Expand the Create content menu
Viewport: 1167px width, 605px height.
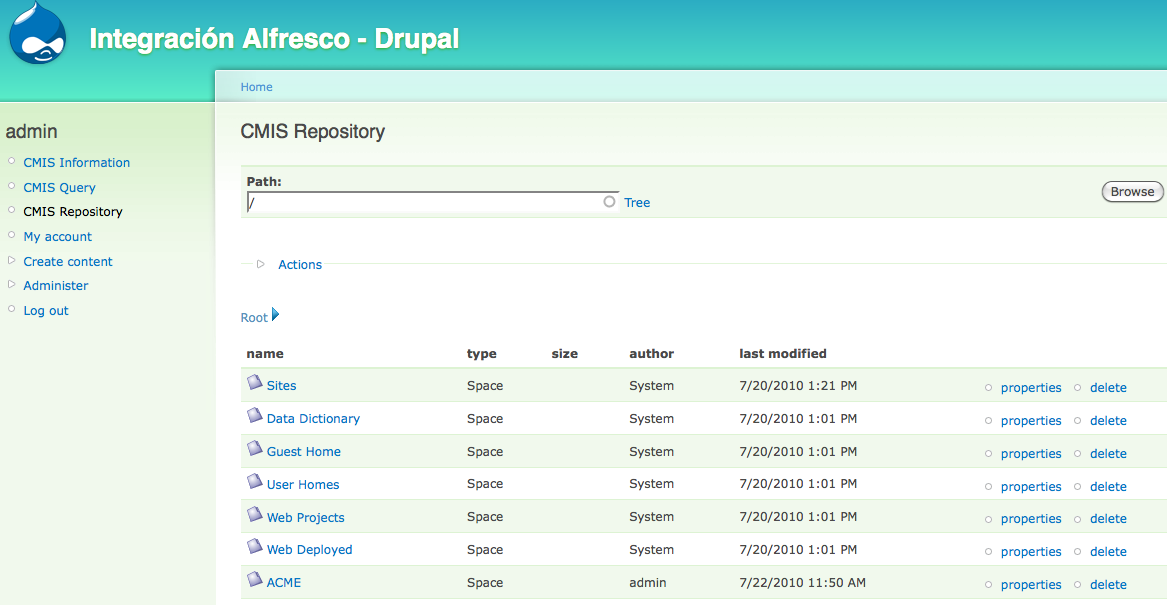pyautogui.click(x=11, y=260)
